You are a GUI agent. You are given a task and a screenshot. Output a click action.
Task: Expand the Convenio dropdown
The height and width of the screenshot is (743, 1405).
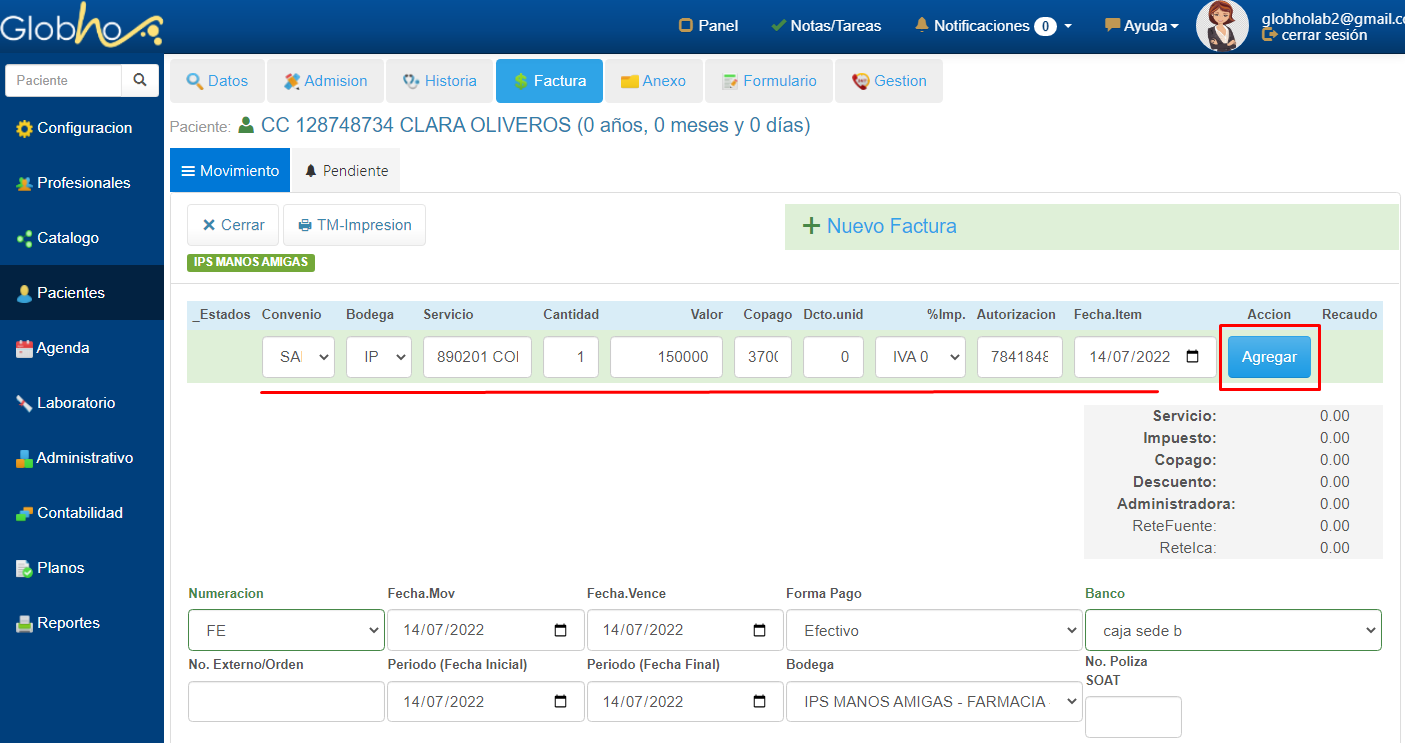coord(298,357)
